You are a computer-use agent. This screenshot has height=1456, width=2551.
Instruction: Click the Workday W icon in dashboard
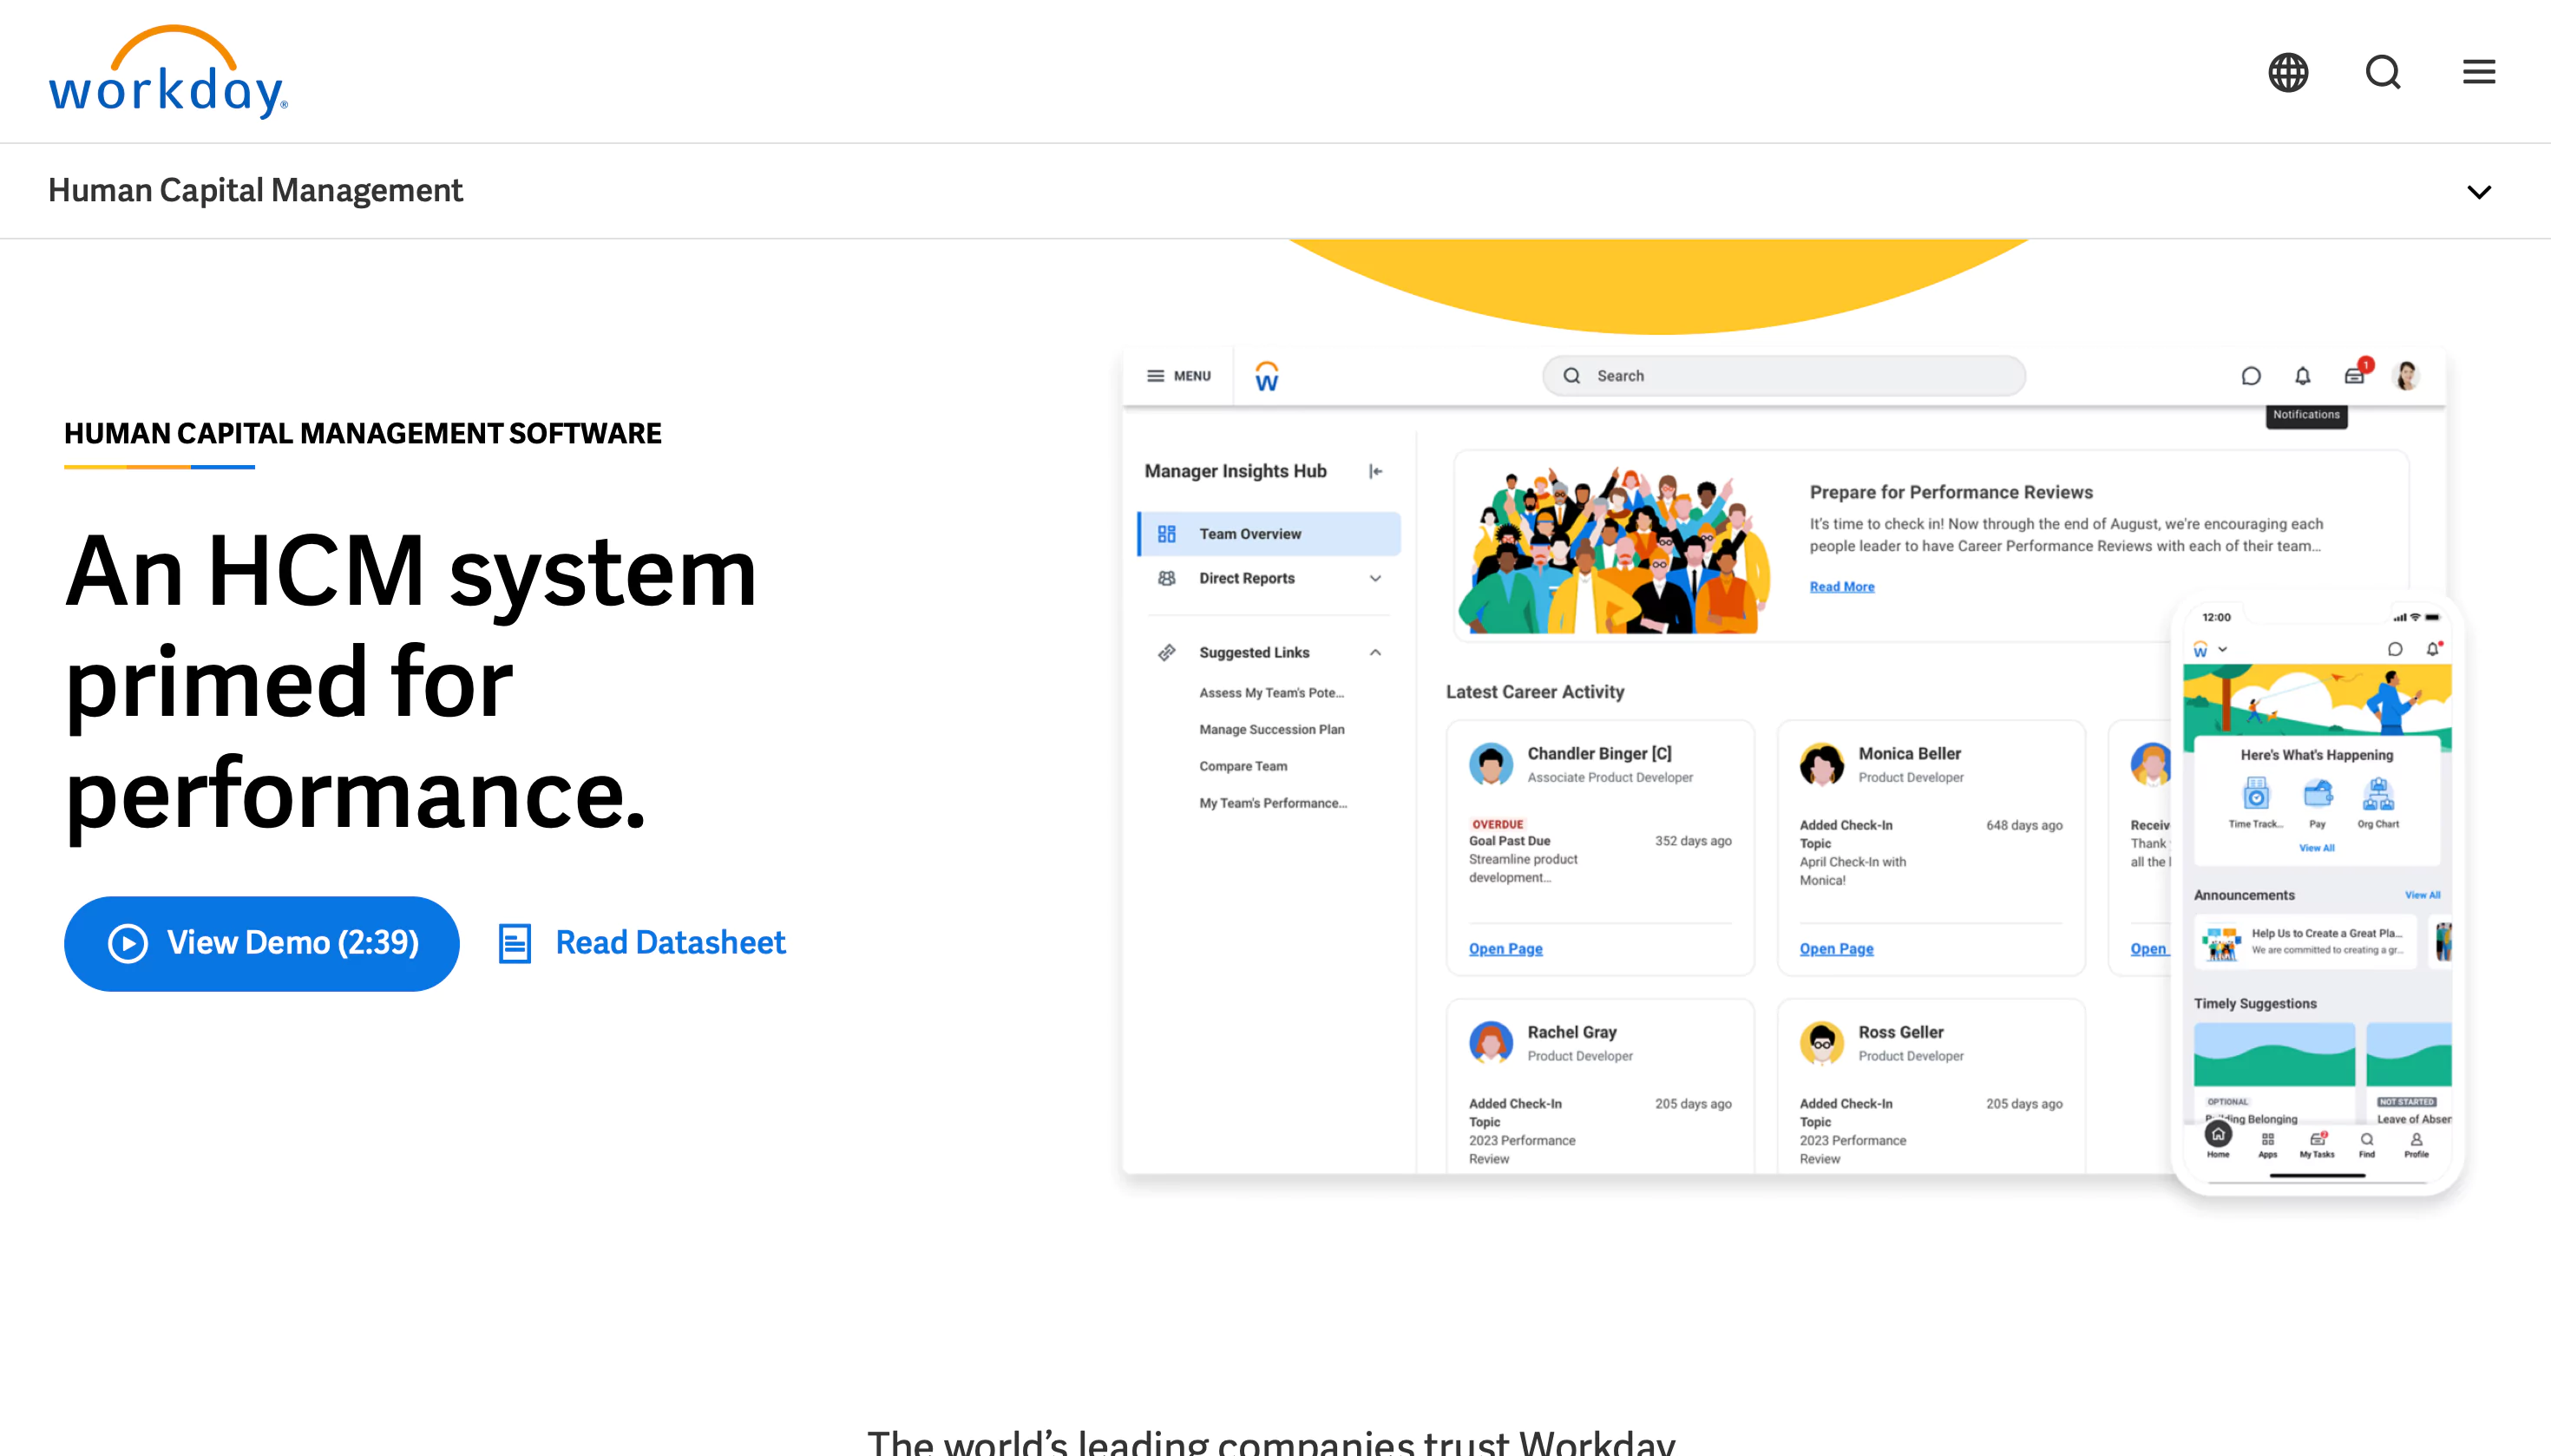[x=1266, y=376]
